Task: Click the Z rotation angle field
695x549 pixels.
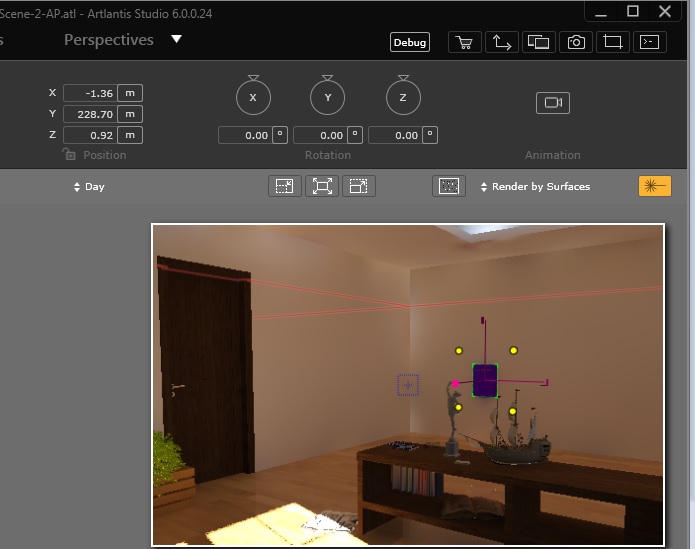Action: pyautogui.click(x=395, y=135)
